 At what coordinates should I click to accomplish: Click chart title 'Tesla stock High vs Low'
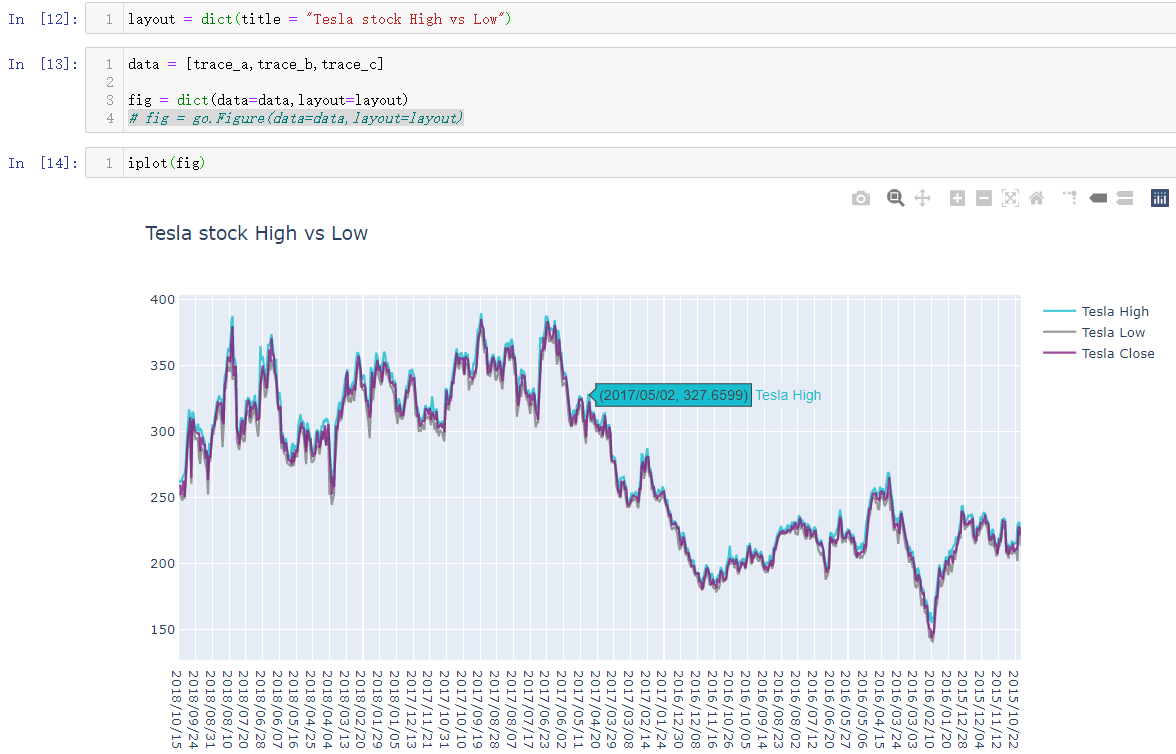pyautogui.click(x=256, y=233)
